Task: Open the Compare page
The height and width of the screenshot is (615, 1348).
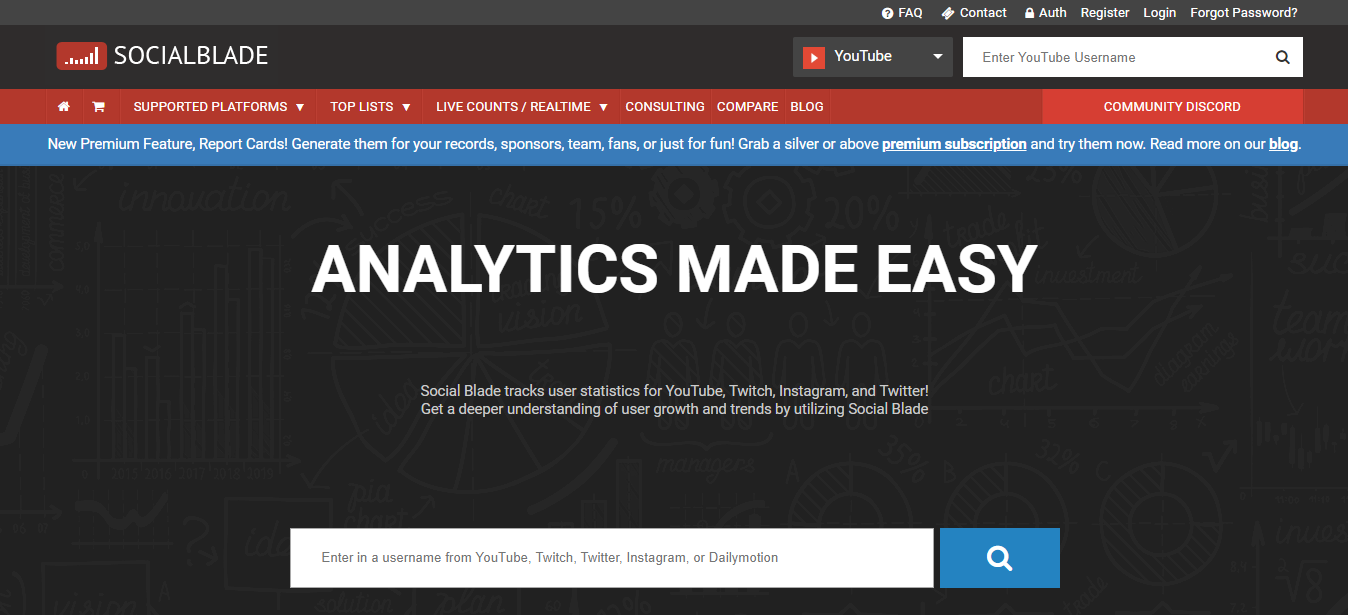Action: pyautogui.click(x=747, y=107)
